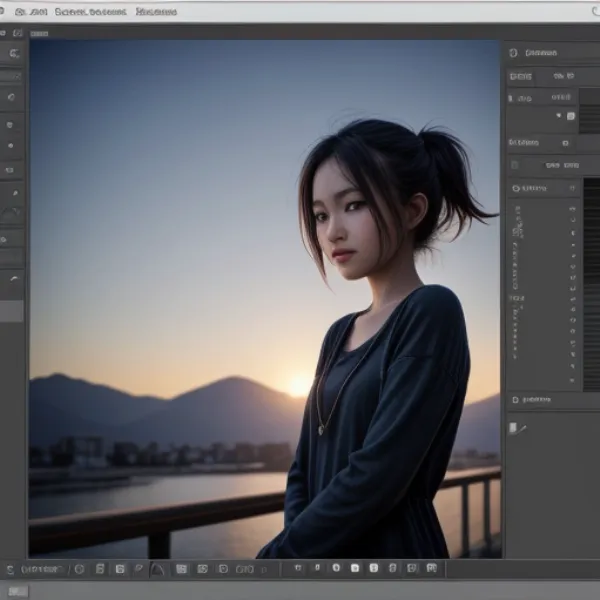The width and height of the screenshot is (600, 600).
Task: Click the triangular histogram icon in the bottom toolbar
Action: coord(157,569)
